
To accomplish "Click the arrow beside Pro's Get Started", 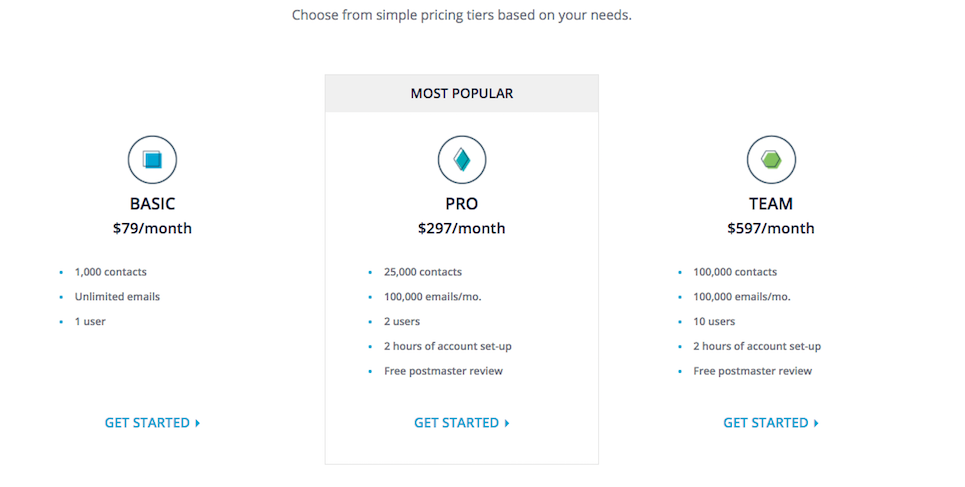I will point(507,423).
